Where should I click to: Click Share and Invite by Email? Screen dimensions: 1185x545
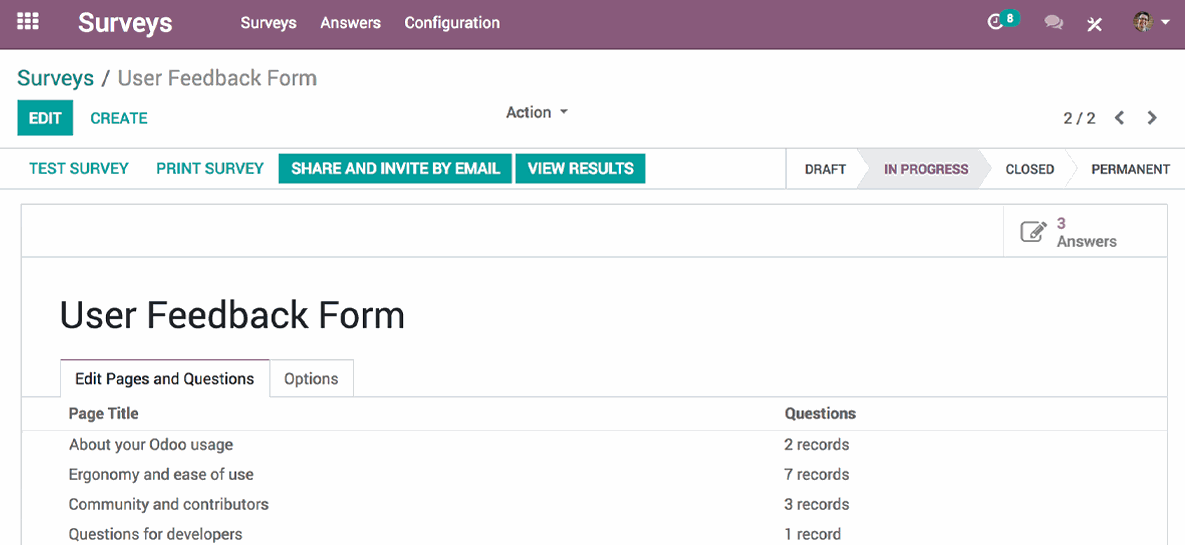tap(395, 169)
